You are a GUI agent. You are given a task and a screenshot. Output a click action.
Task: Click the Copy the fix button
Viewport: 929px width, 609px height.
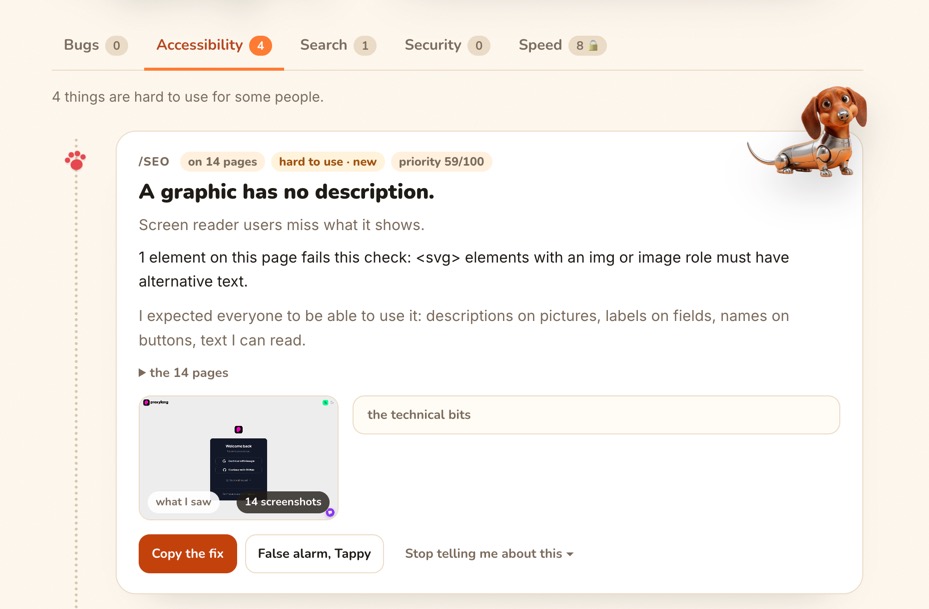[188, 554]
